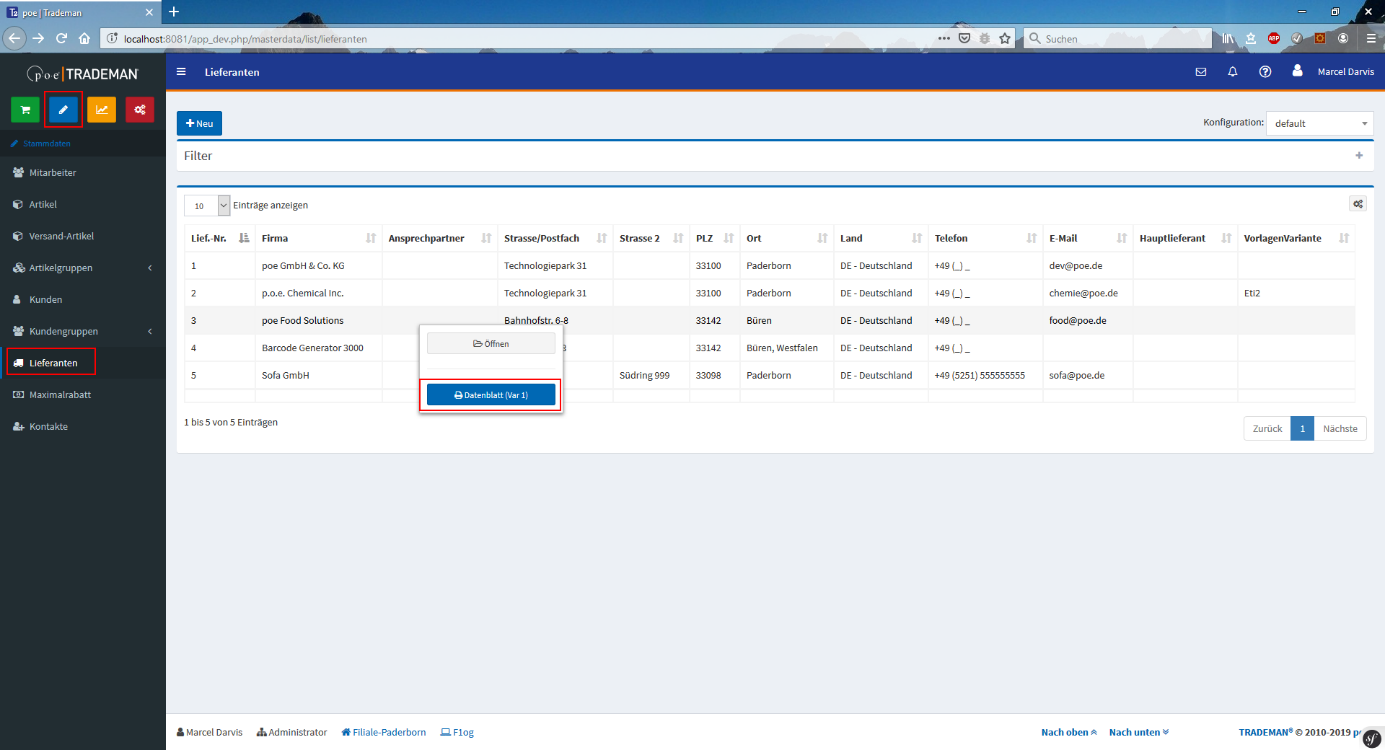
Task: Click the green shopping cart module icon
Action: point(25,110)
